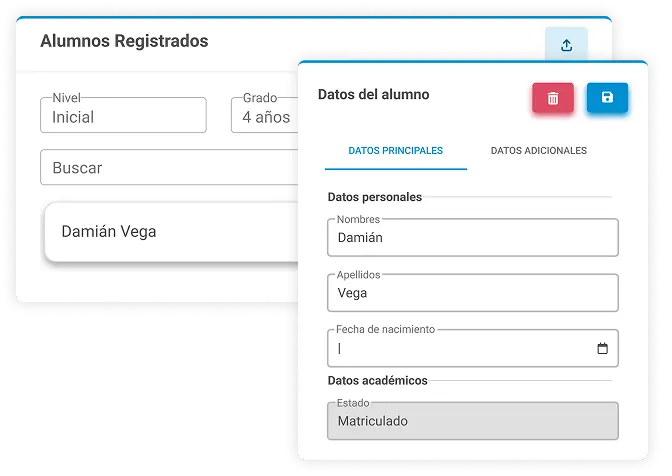The width and height of the screenshot is (672, 476).
Task: Switch to the Datos Adicionales tab
Action: tap(539, 151)
